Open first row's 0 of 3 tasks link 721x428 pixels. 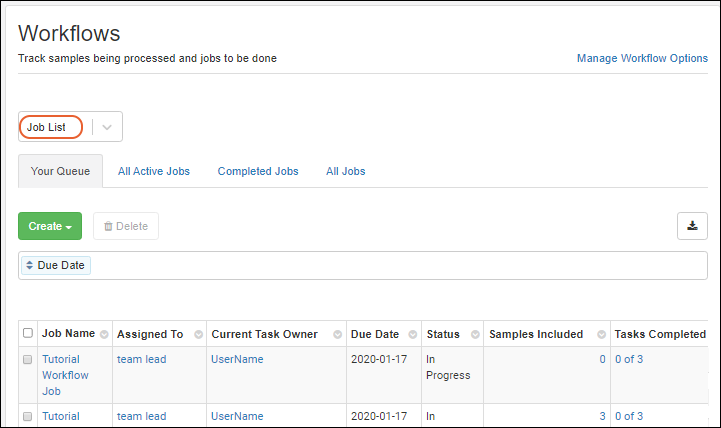pyautogui.click(x=629, y=359)
